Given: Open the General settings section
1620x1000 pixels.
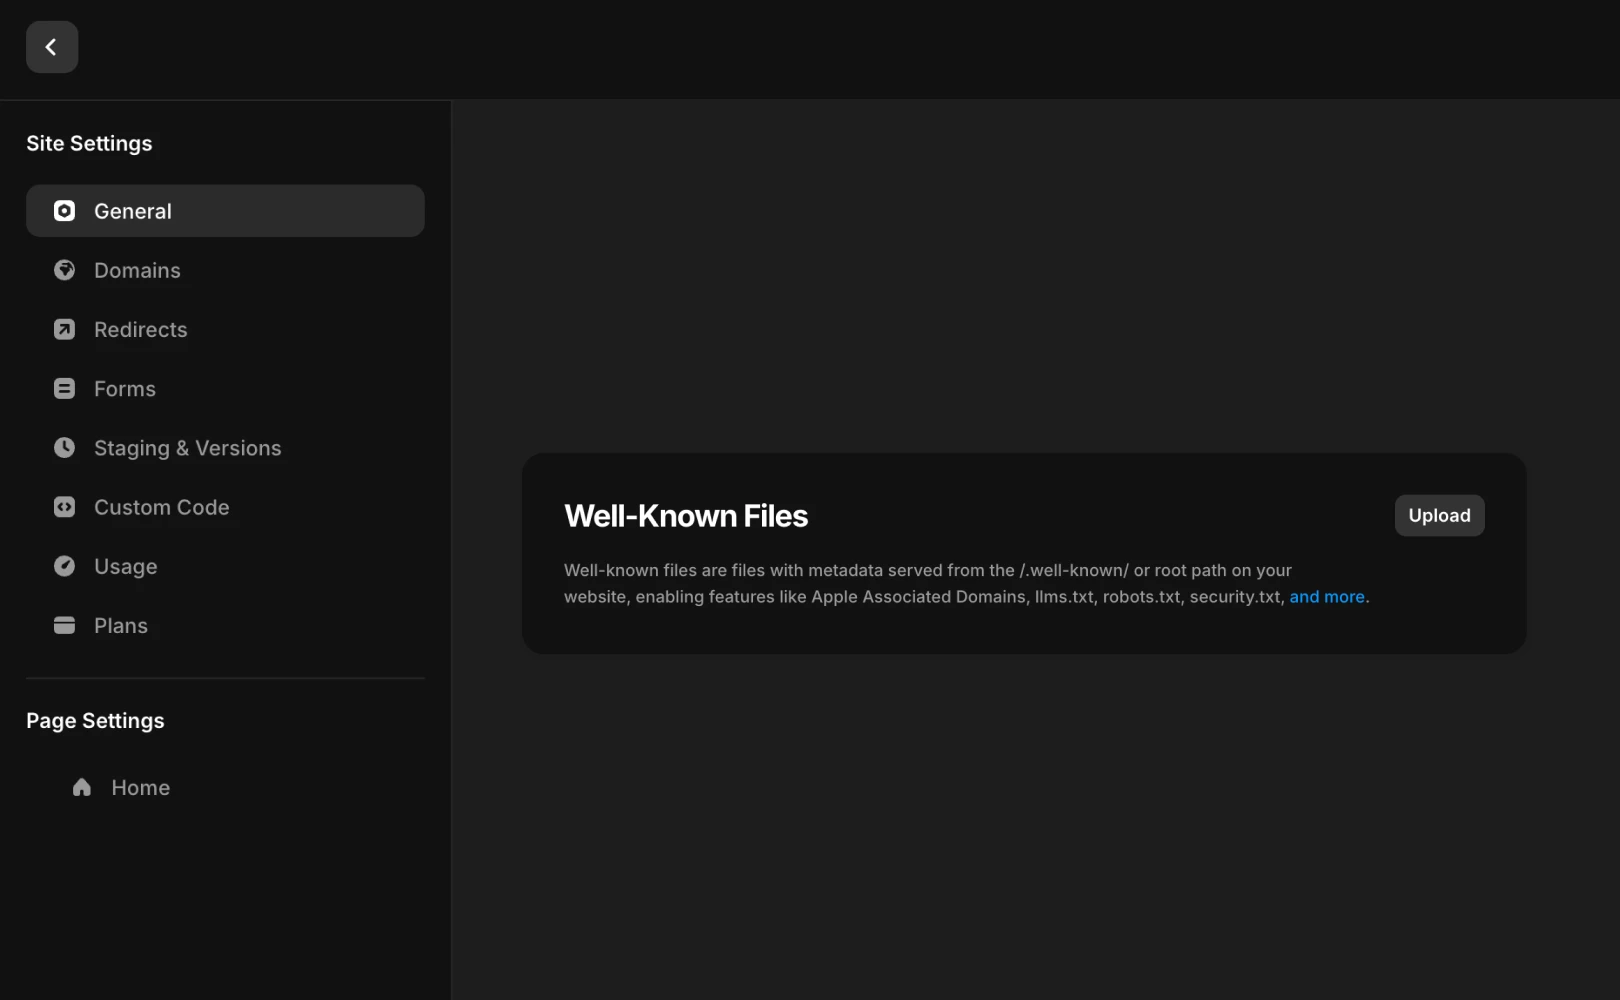Looking at the screenshot, I should (225, 211).
